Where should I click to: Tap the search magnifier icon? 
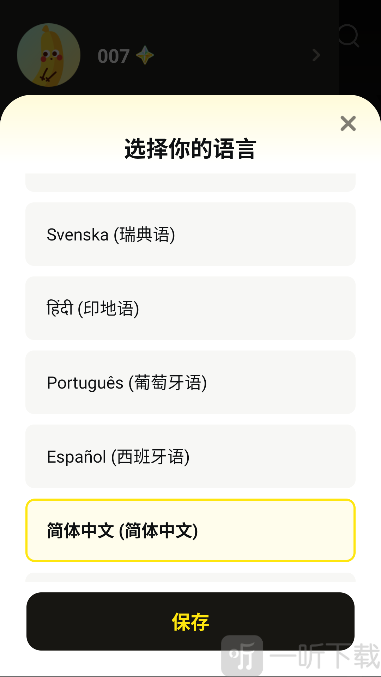pyautogui.click(x=349, y=36)
